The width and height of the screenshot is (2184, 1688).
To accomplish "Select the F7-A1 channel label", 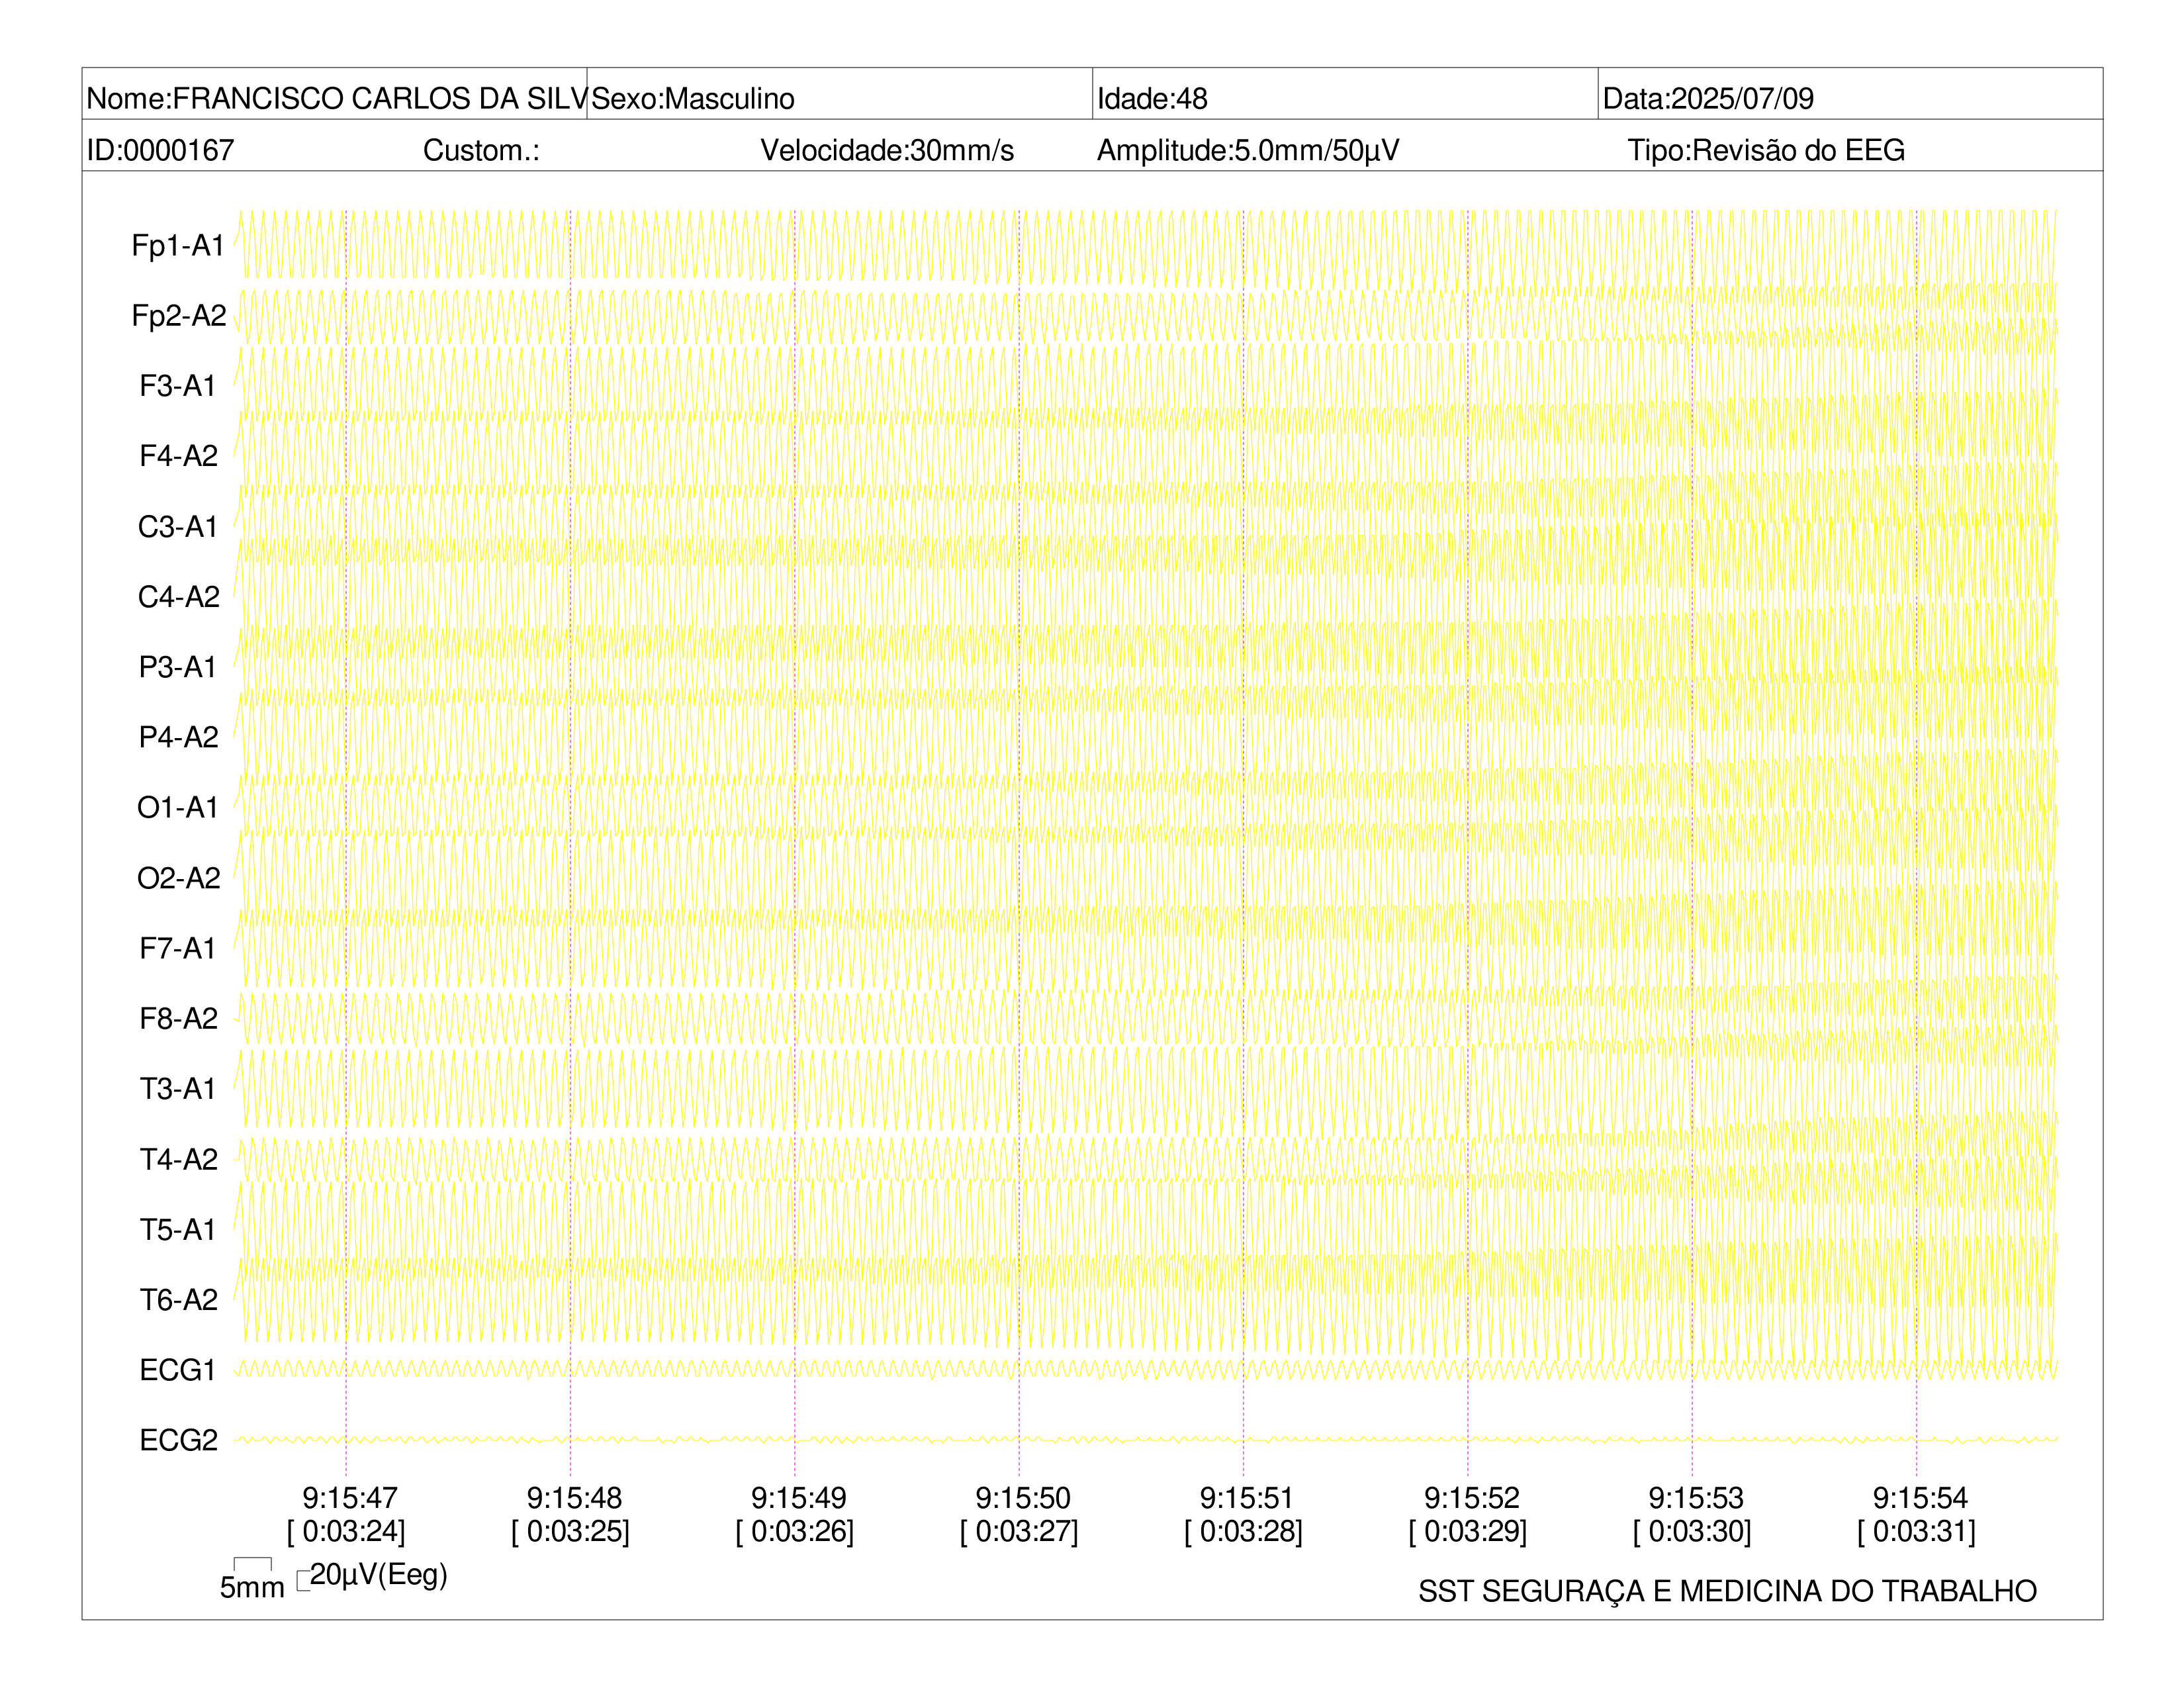I will click(x=178, y=948).
